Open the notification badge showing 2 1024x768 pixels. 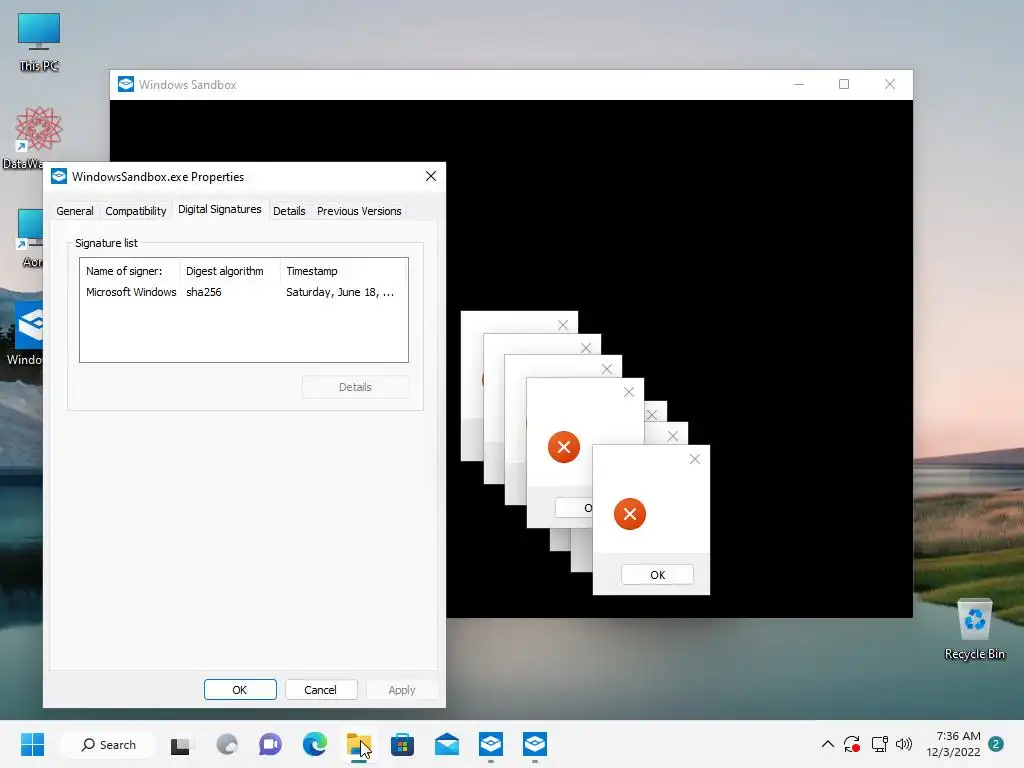point(996,744)
